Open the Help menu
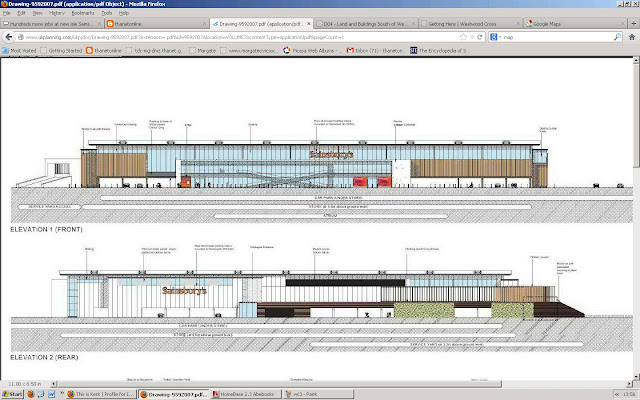The height and width of the screenshot is (400, 640). [x=124, y=13]
